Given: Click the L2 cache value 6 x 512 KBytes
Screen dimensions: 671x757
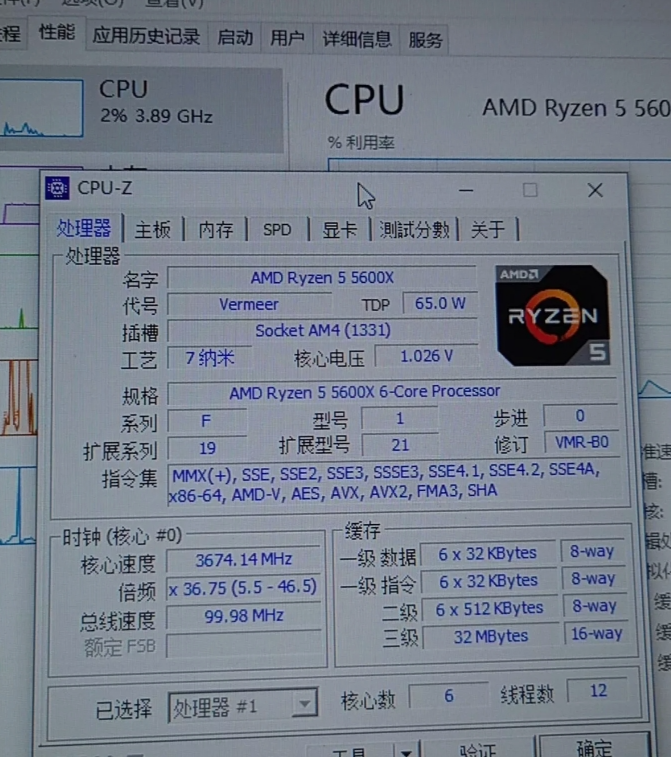Looking at the screenshot, I should point(489,609).
